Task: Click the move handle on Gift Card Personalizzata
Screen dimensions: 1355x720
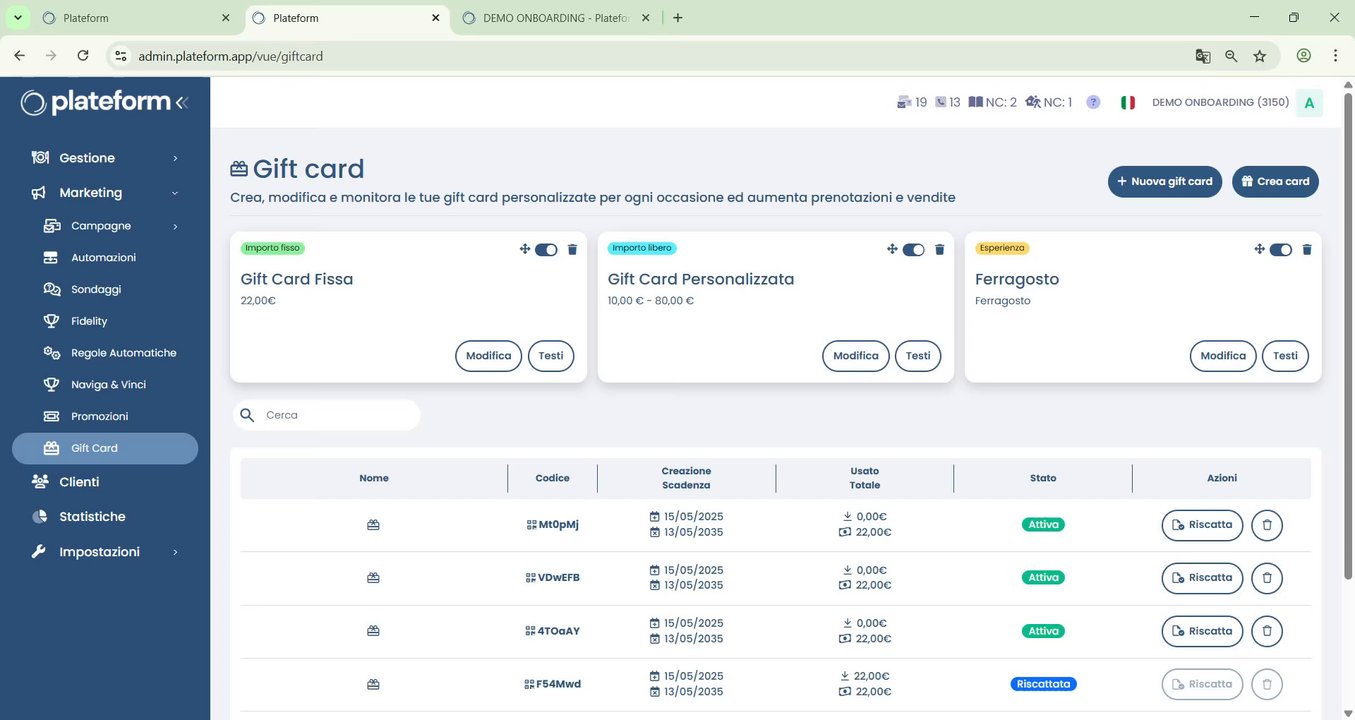Action: tap(892, 249)
